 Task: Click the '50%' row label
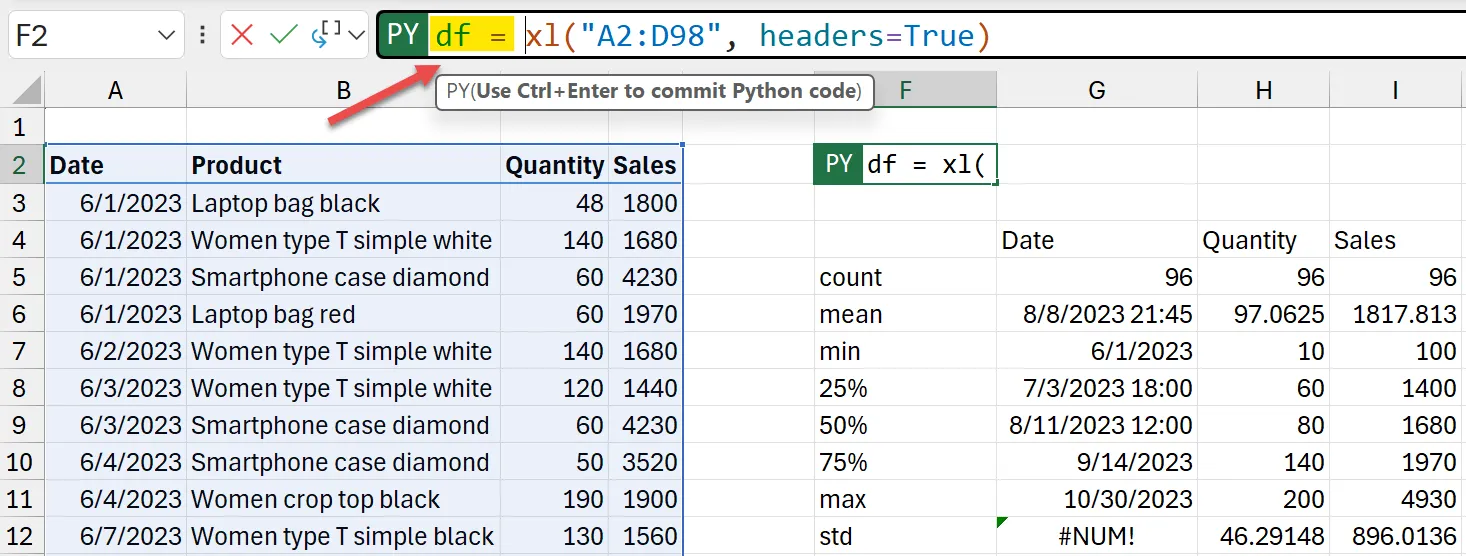[905, 425]
